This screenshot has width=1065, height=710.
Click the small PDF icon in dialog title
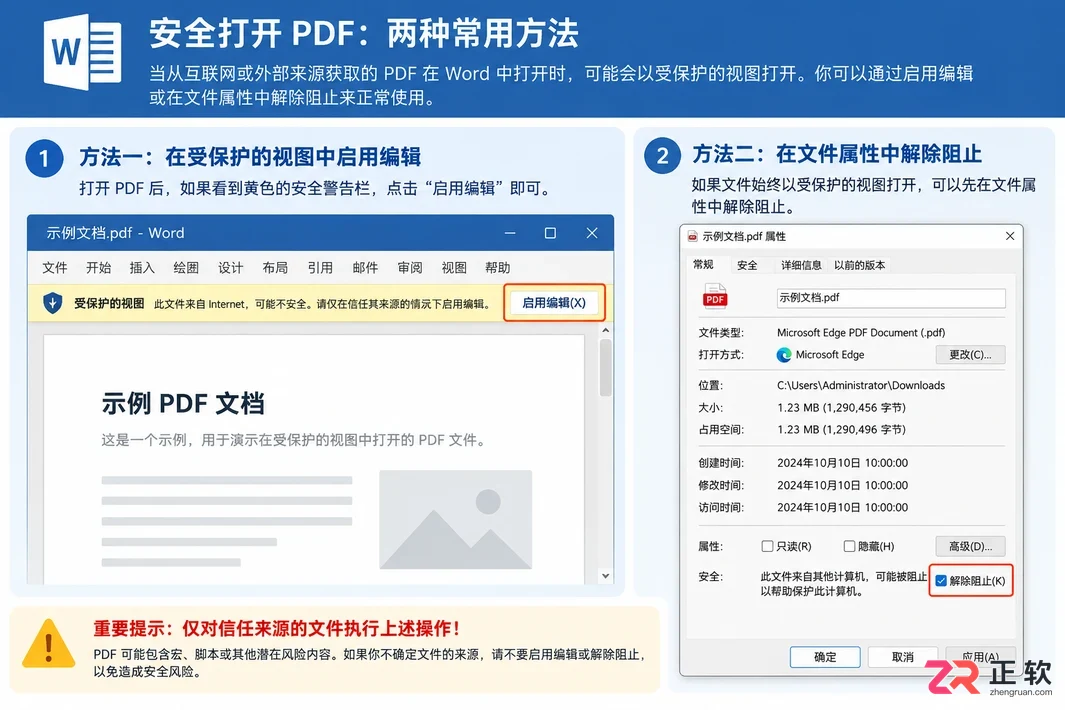pyautogui.click(x=692, y=236)
